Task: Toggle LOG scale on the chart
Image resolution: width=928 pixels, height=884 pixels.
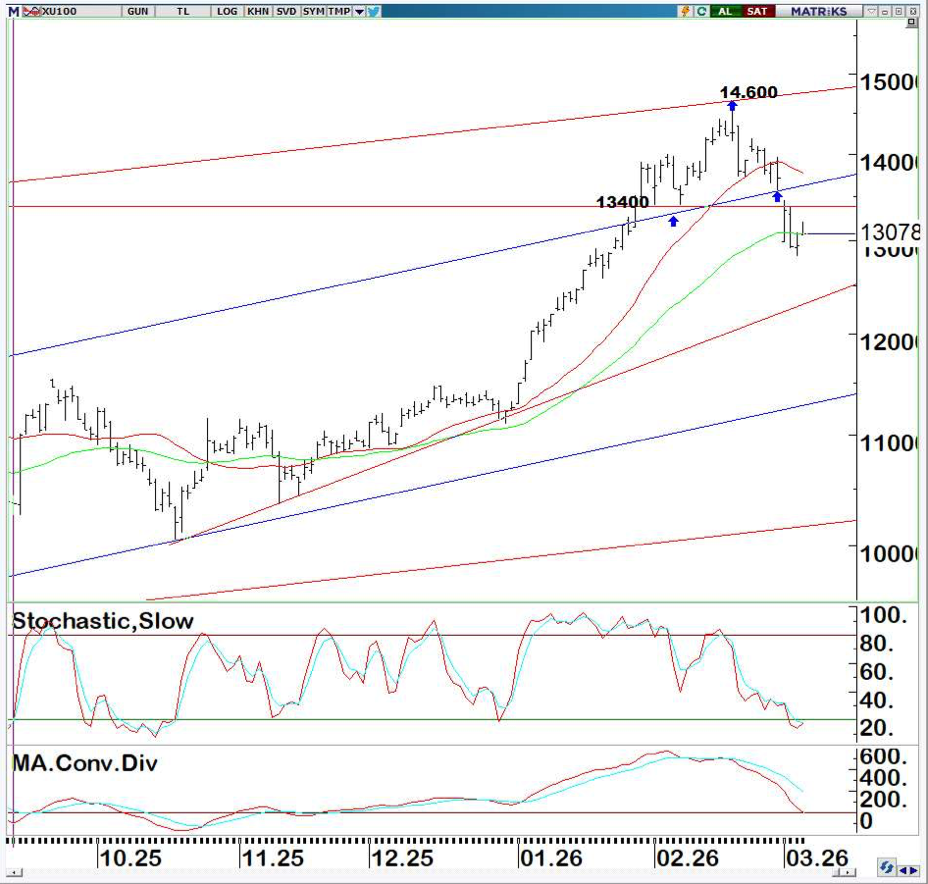Action: pyautogui.click(x=230, y=11)
